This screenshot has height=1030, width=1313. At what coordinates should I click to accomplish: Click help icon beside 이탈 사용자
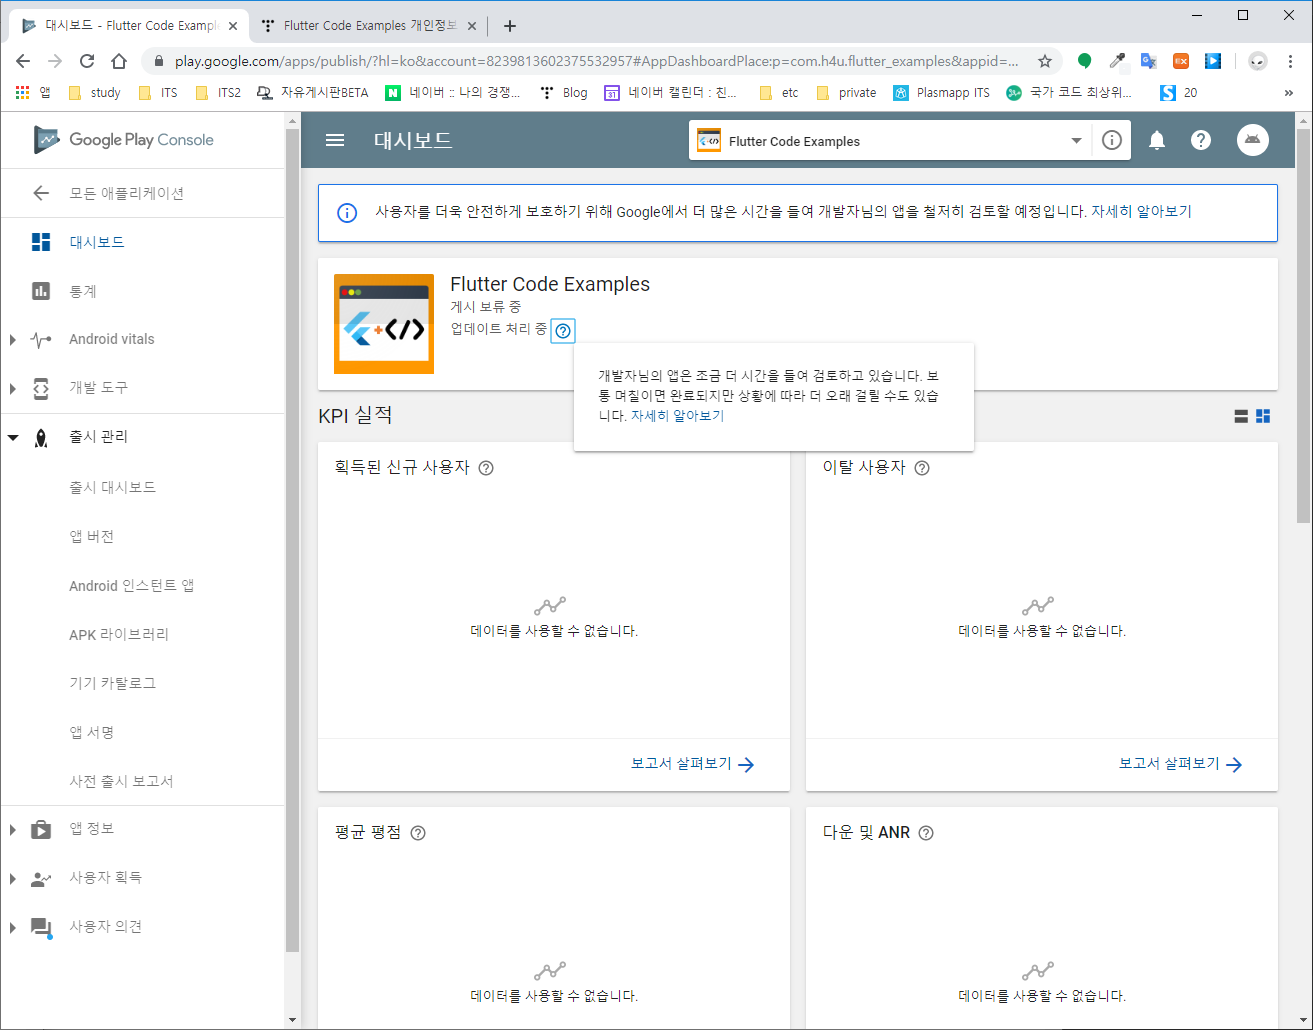tap(922, 467)
